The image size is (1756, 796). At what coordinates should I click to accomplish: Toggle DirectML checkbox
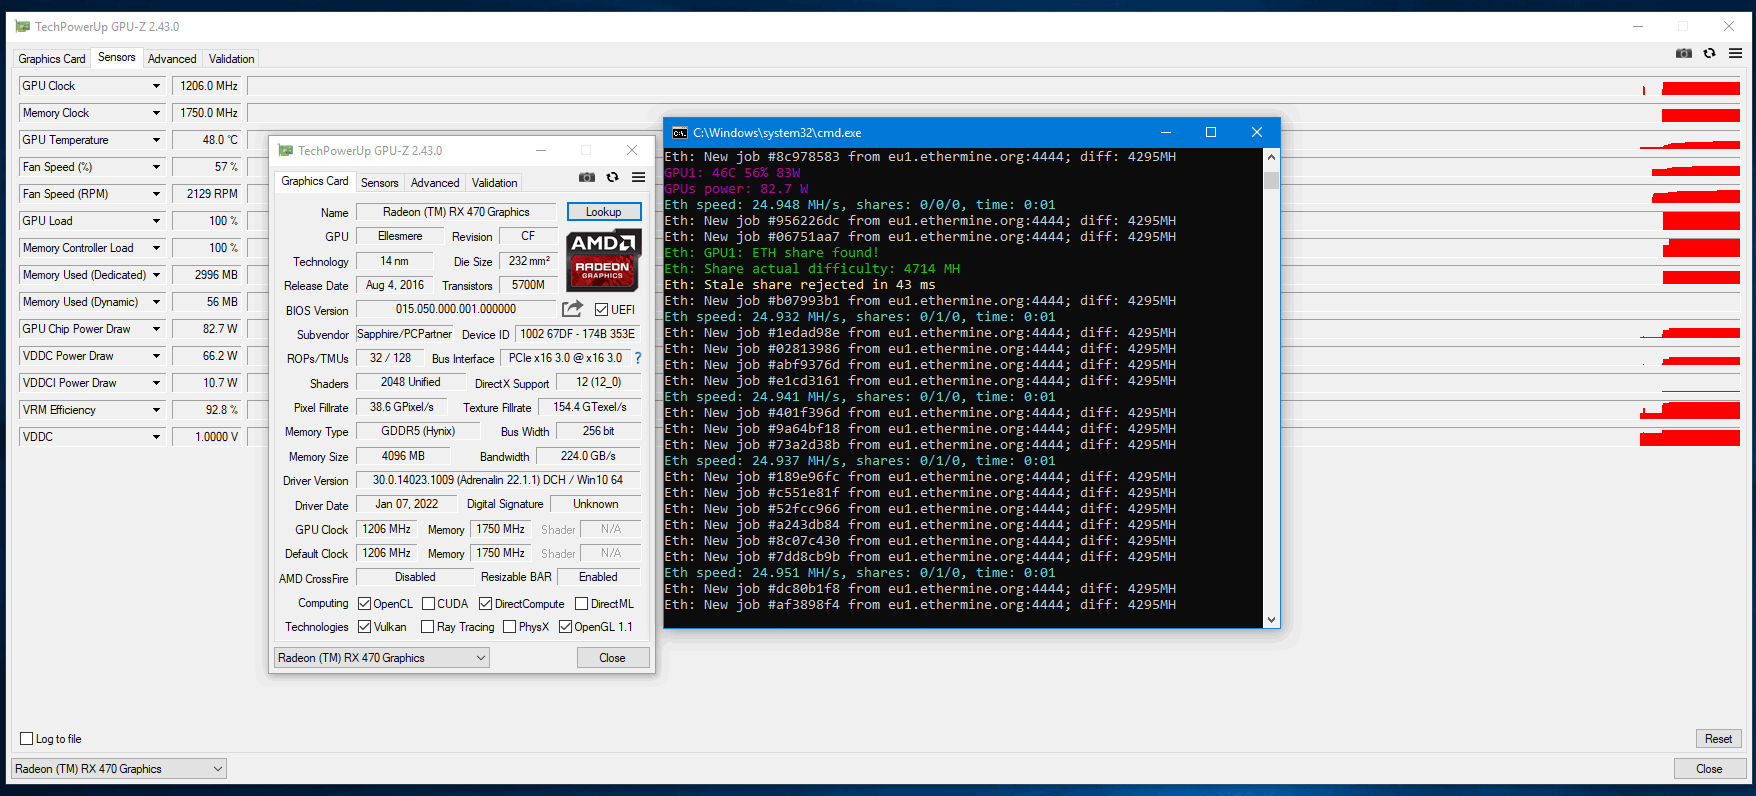coord(581,604)
